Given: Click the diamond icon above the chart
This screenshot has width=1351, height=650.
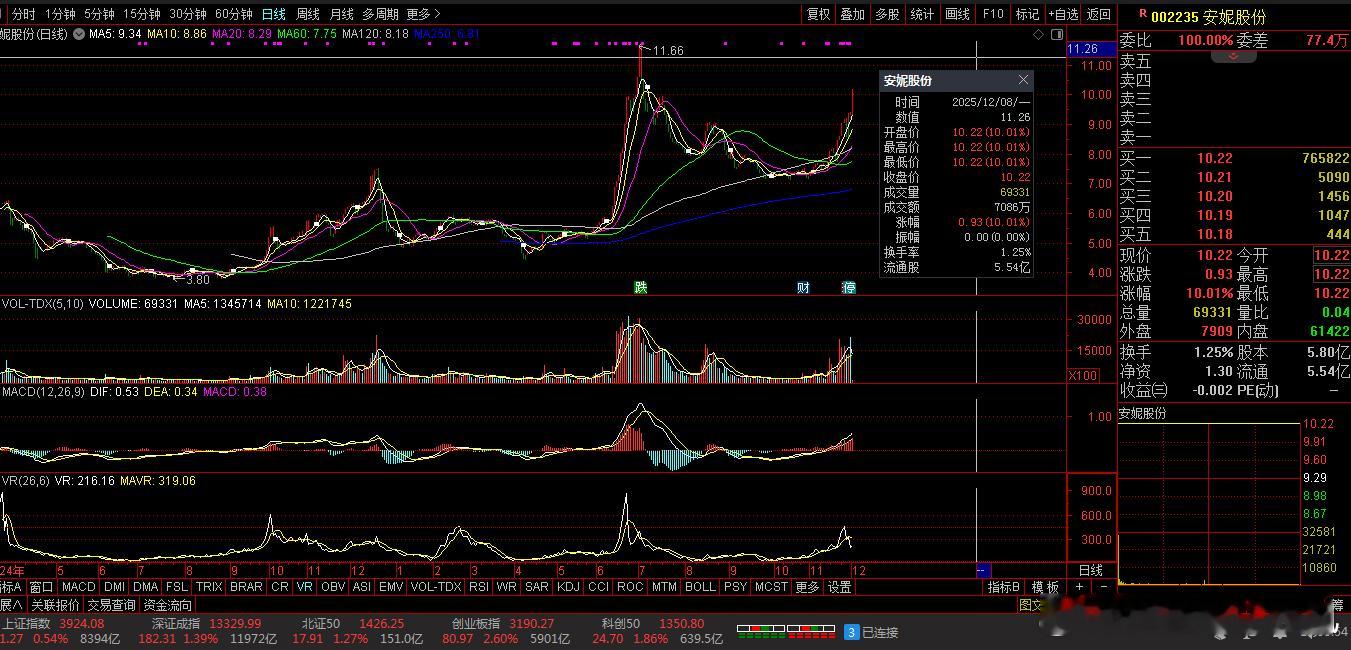Looking at the screenshot, I should click(x=1039, y=34).
